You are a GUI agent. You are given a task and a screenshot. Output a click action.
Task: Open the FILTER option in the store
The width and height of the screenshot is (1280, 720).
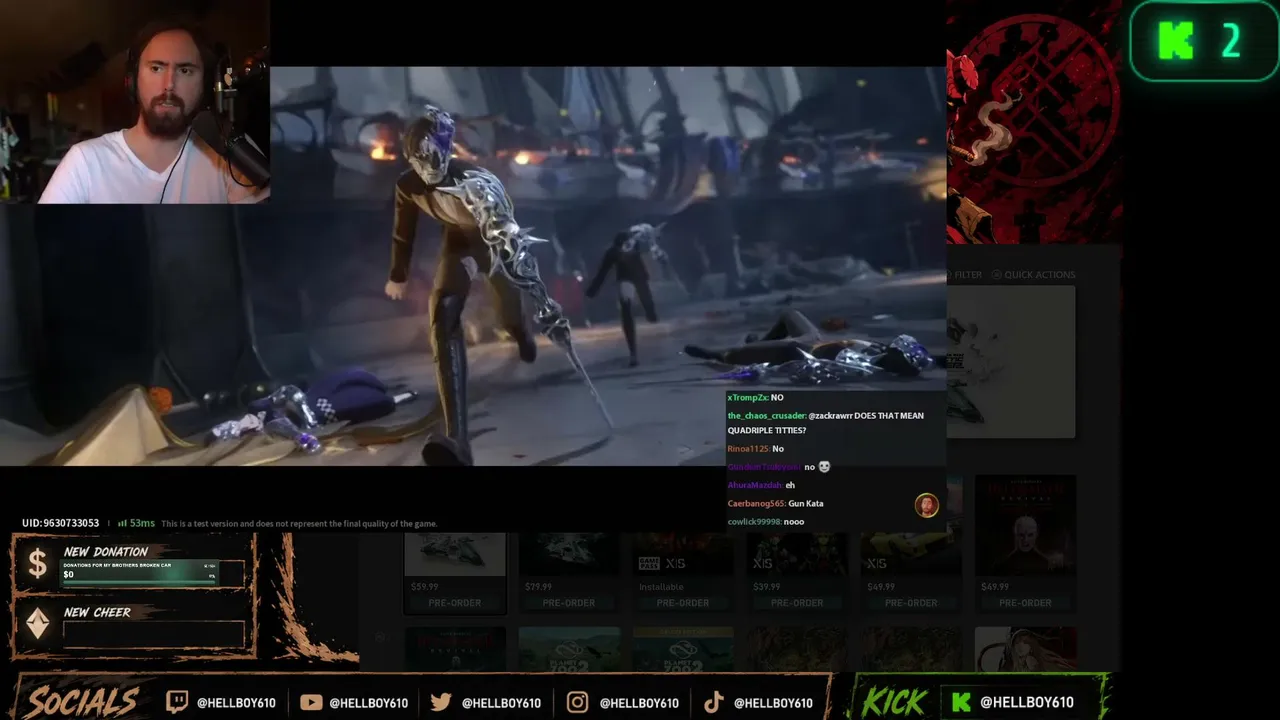(968, 275)
